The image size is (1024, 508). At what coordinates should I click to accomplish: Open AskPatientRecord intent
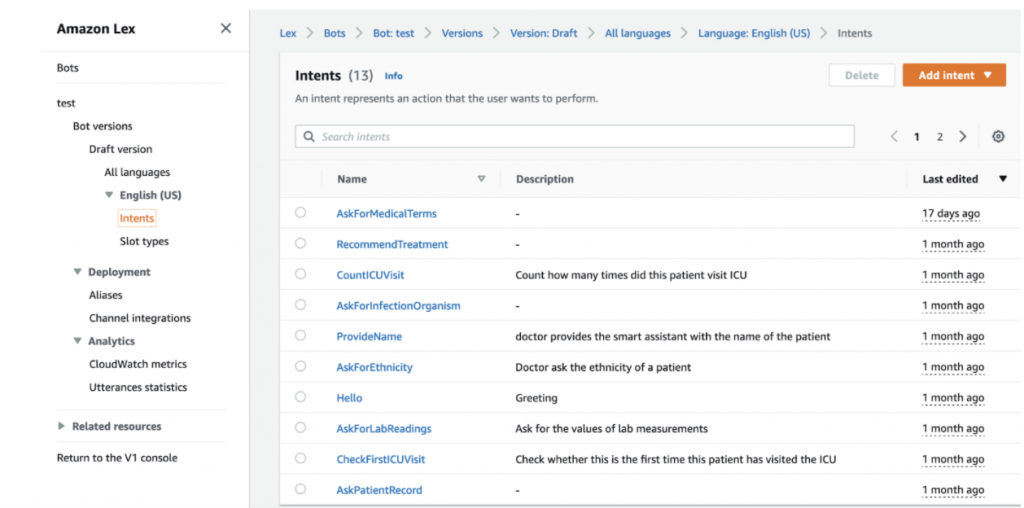379,490
